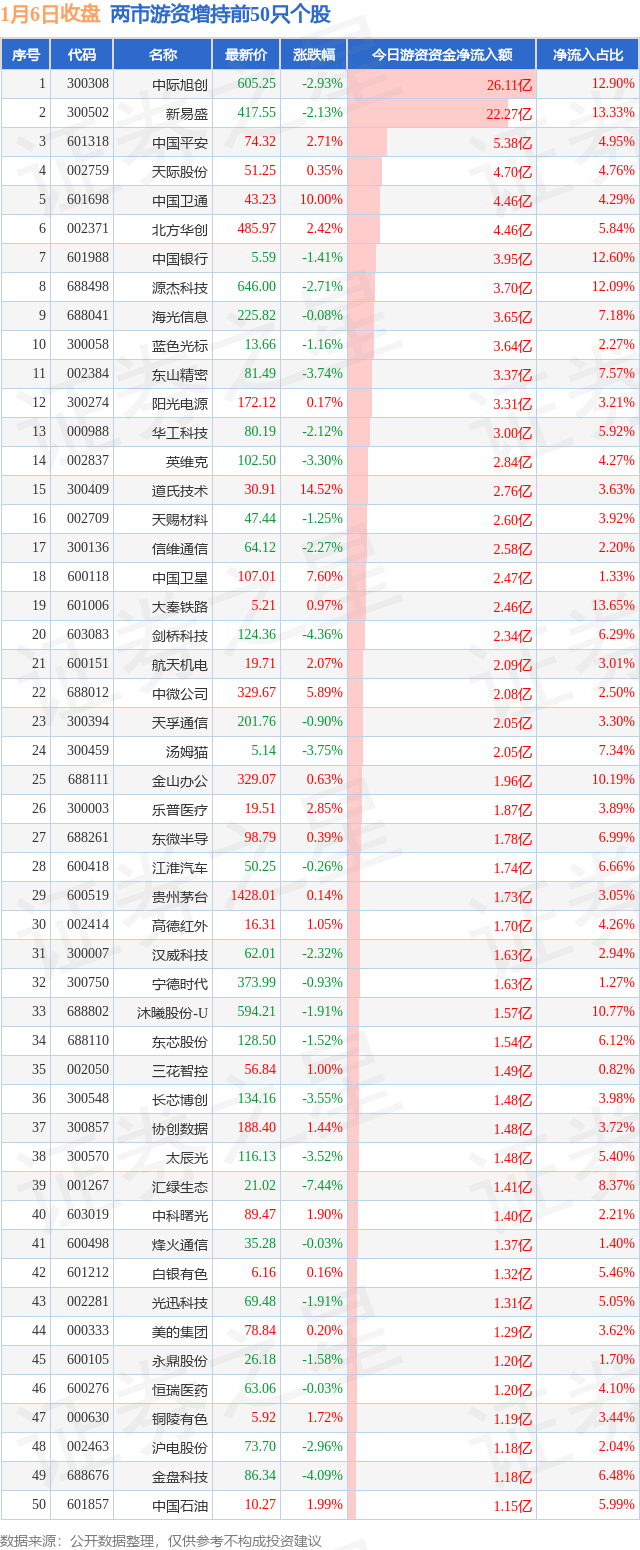
Task: Select stock name 航天机电
Action: pos(180,664)
